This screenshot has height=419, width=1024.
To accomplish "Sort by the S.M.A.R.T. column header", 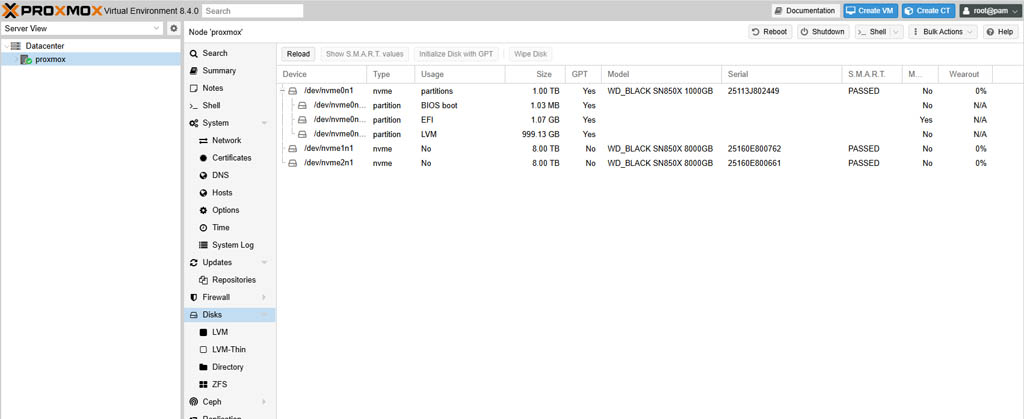I will tap(872, 74).
